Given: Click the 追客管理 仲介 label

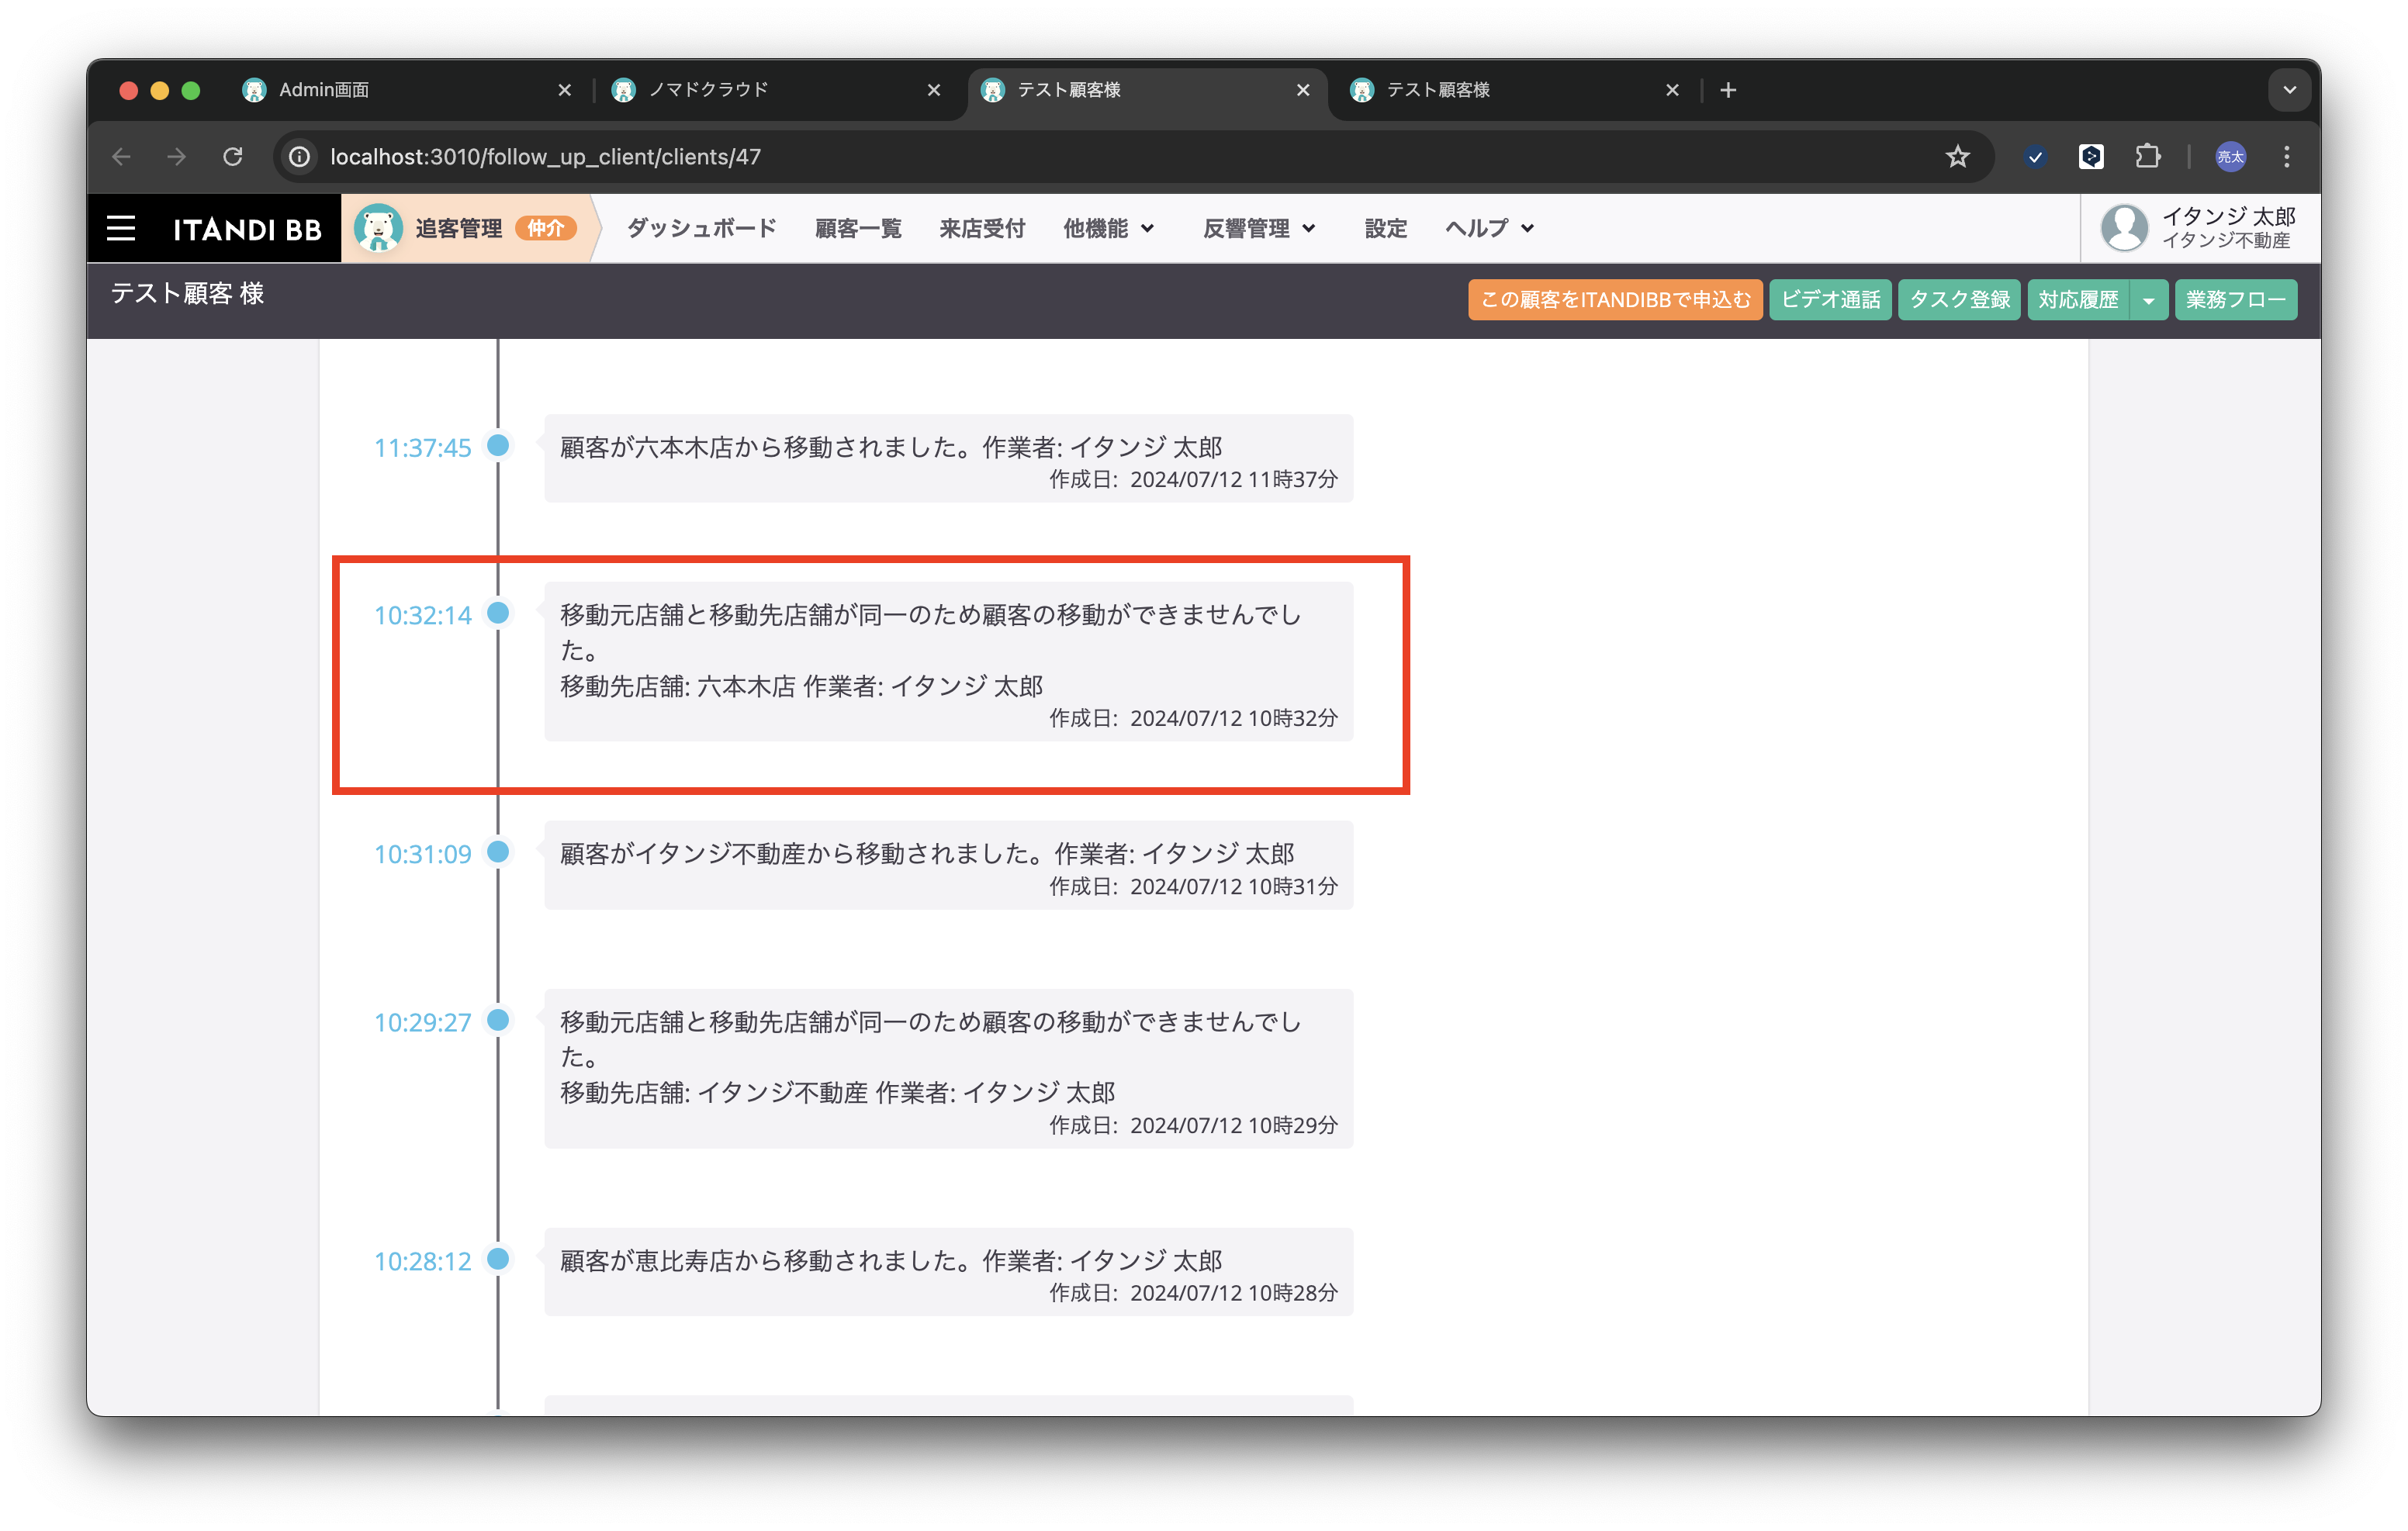Looking at the screenshot, I should pos(495,229).
